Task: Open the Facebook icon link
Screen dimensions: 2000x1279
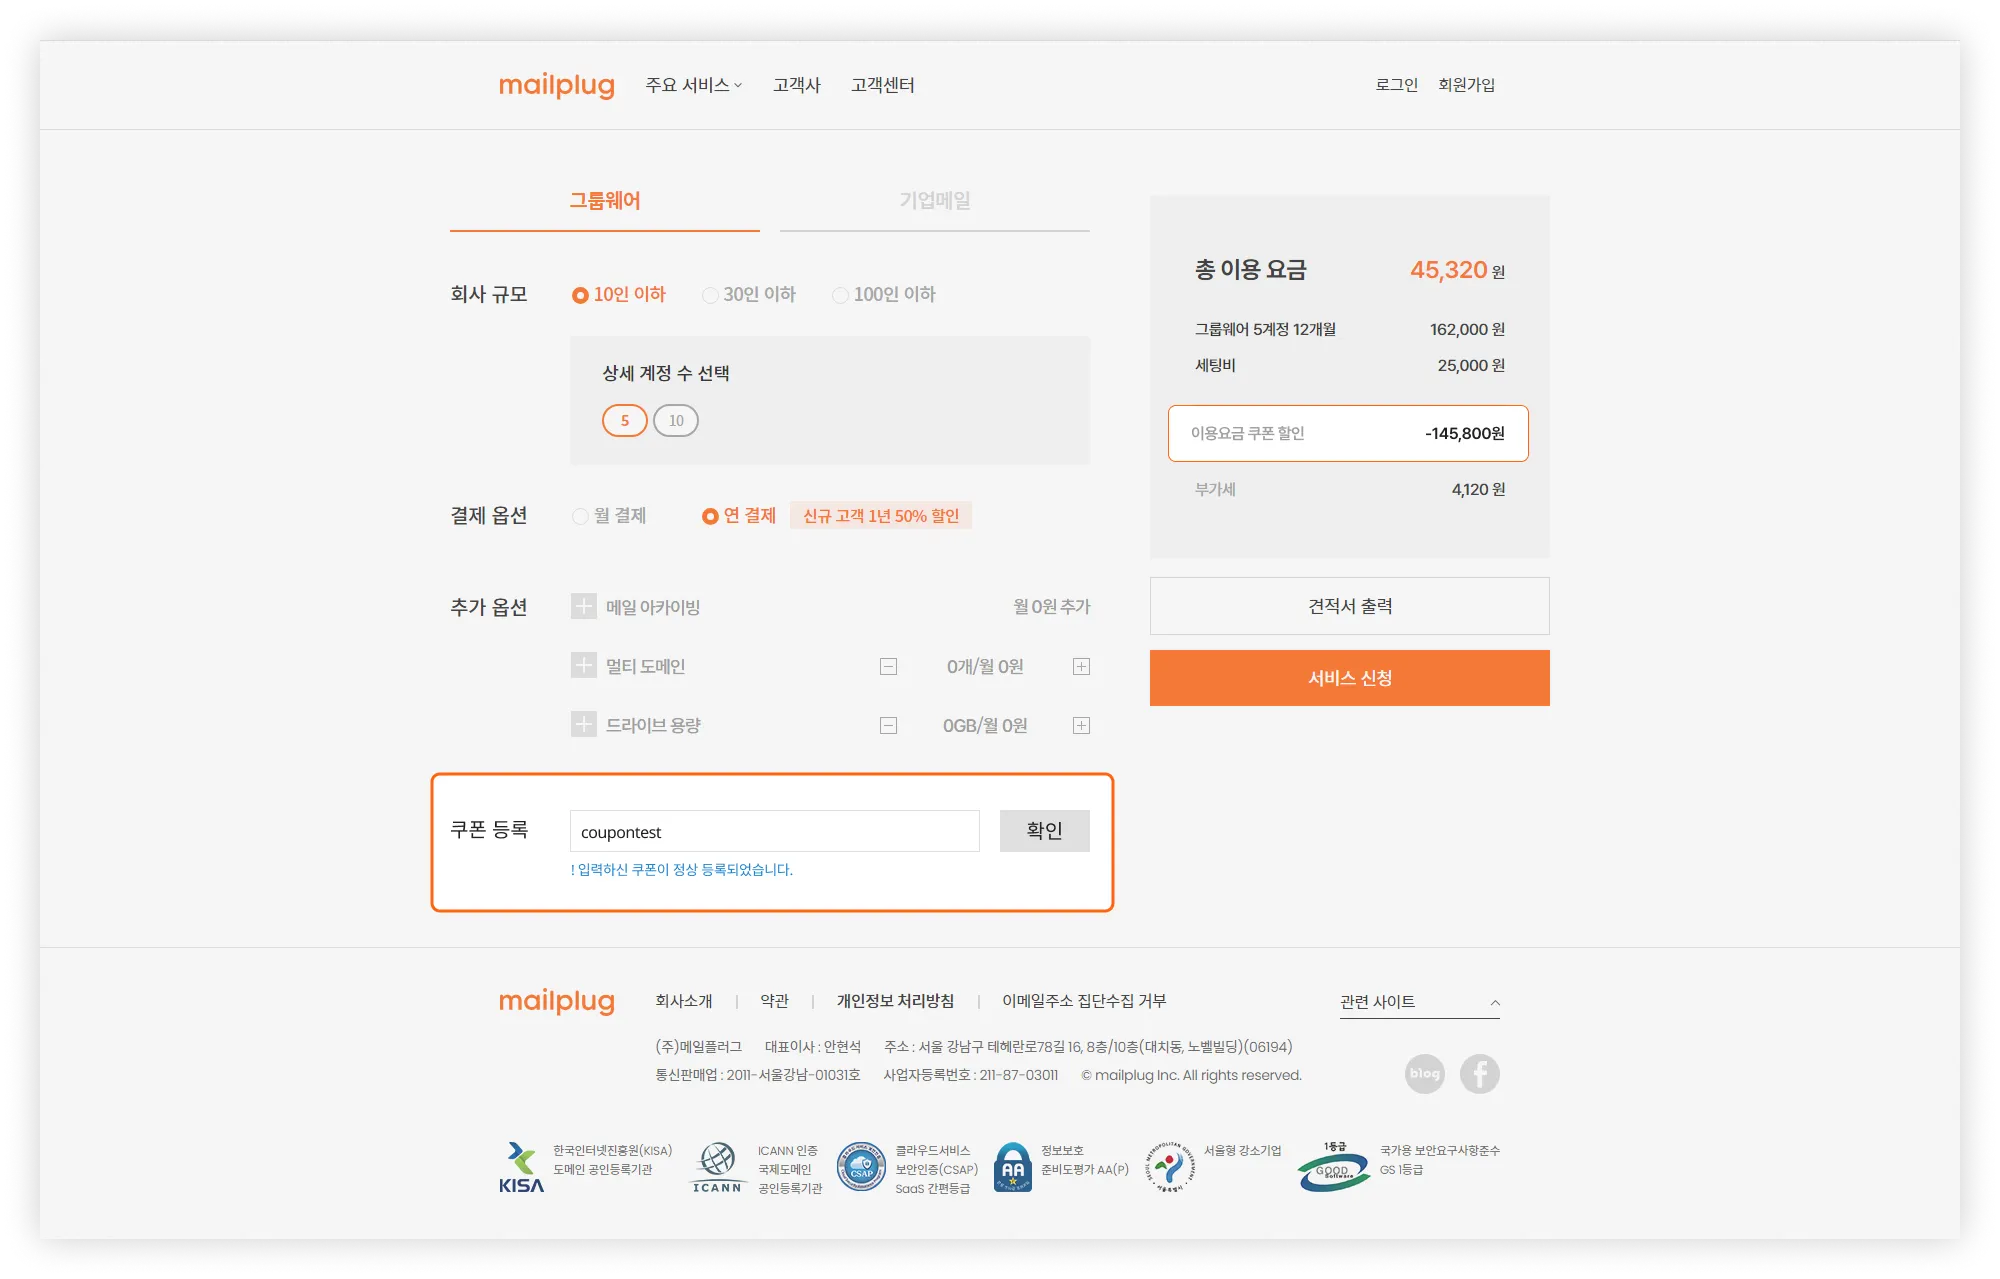Action: point(1479,1074)
